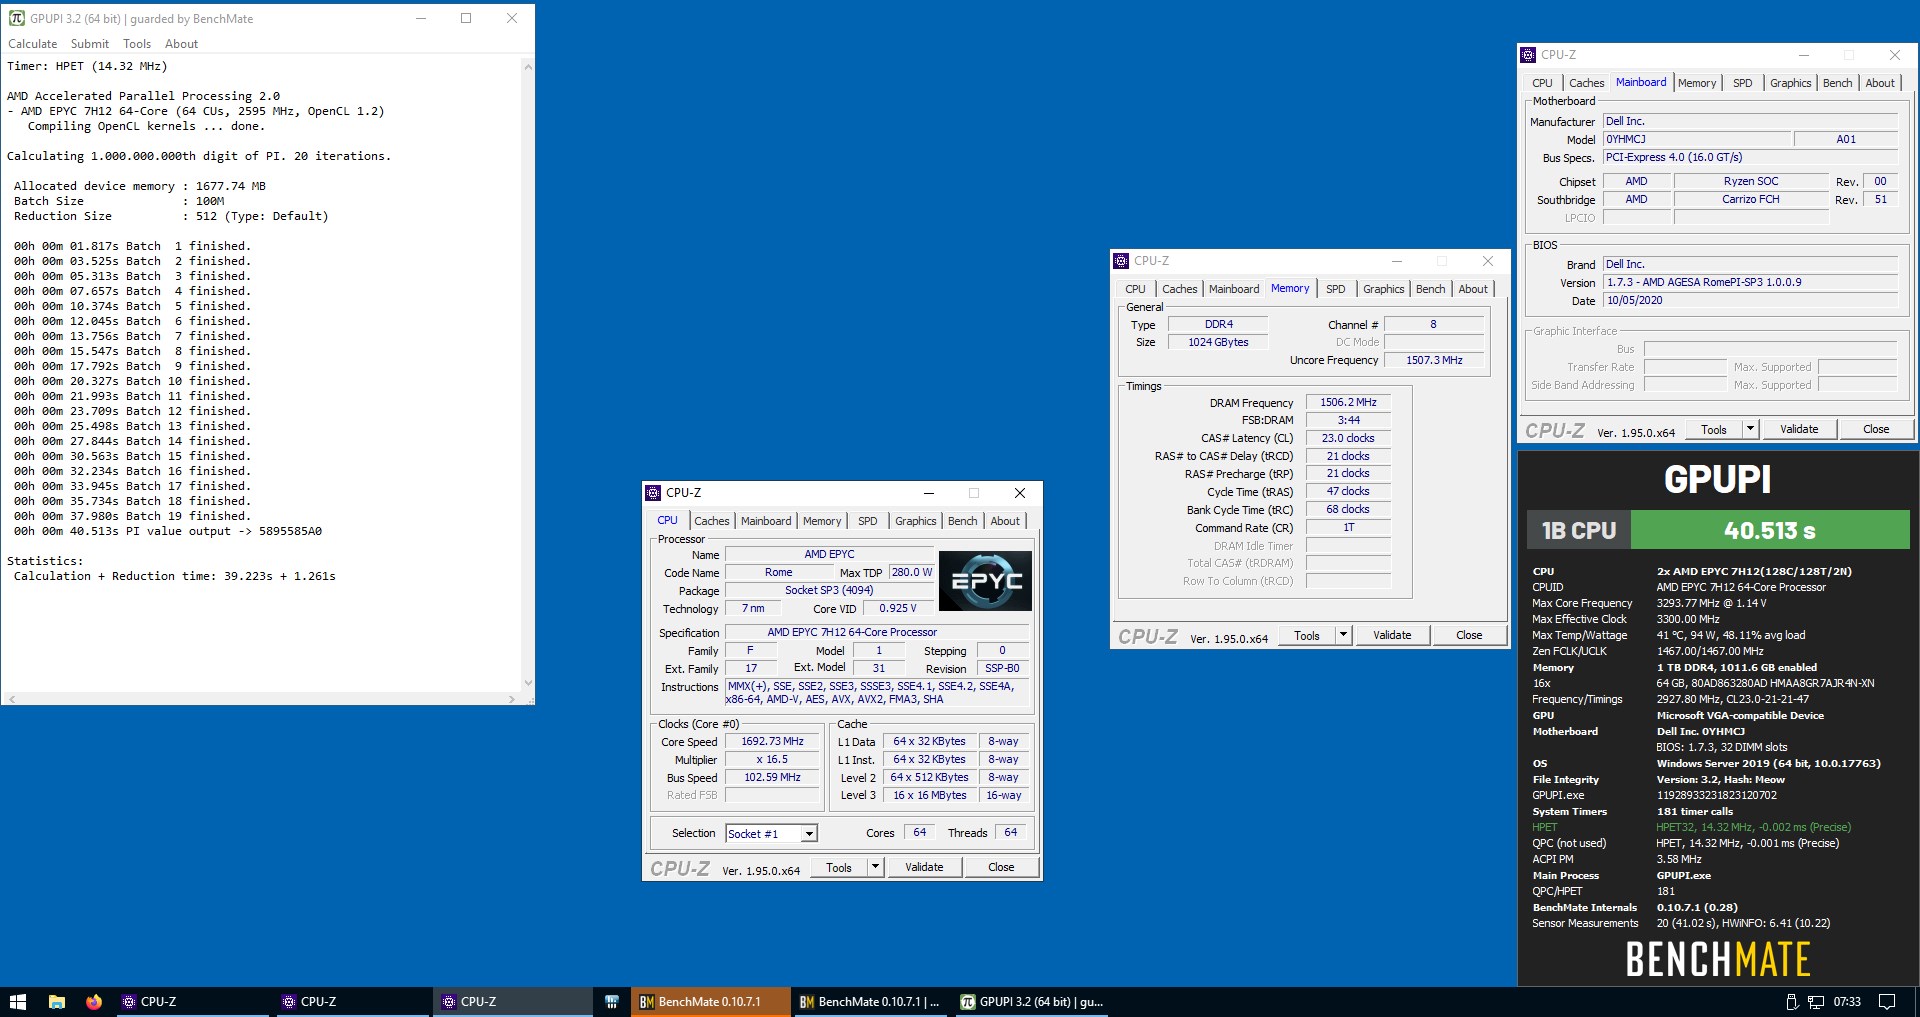Launch Firefox from the taskbar
This screenshot has height=1017, width=1920.
click(x=94, y=1001)
